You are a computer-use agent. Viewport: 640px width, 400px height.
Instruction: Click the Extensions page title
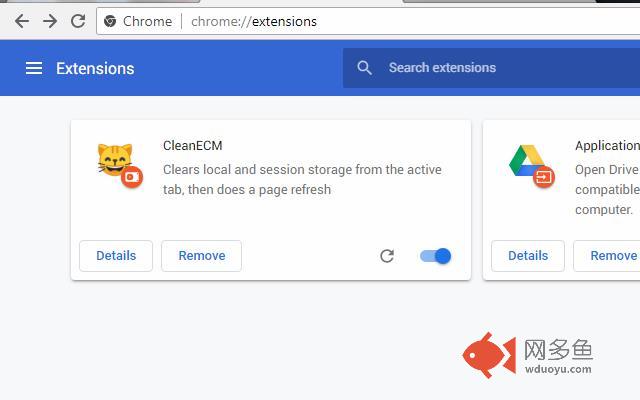tap(95, 69)
